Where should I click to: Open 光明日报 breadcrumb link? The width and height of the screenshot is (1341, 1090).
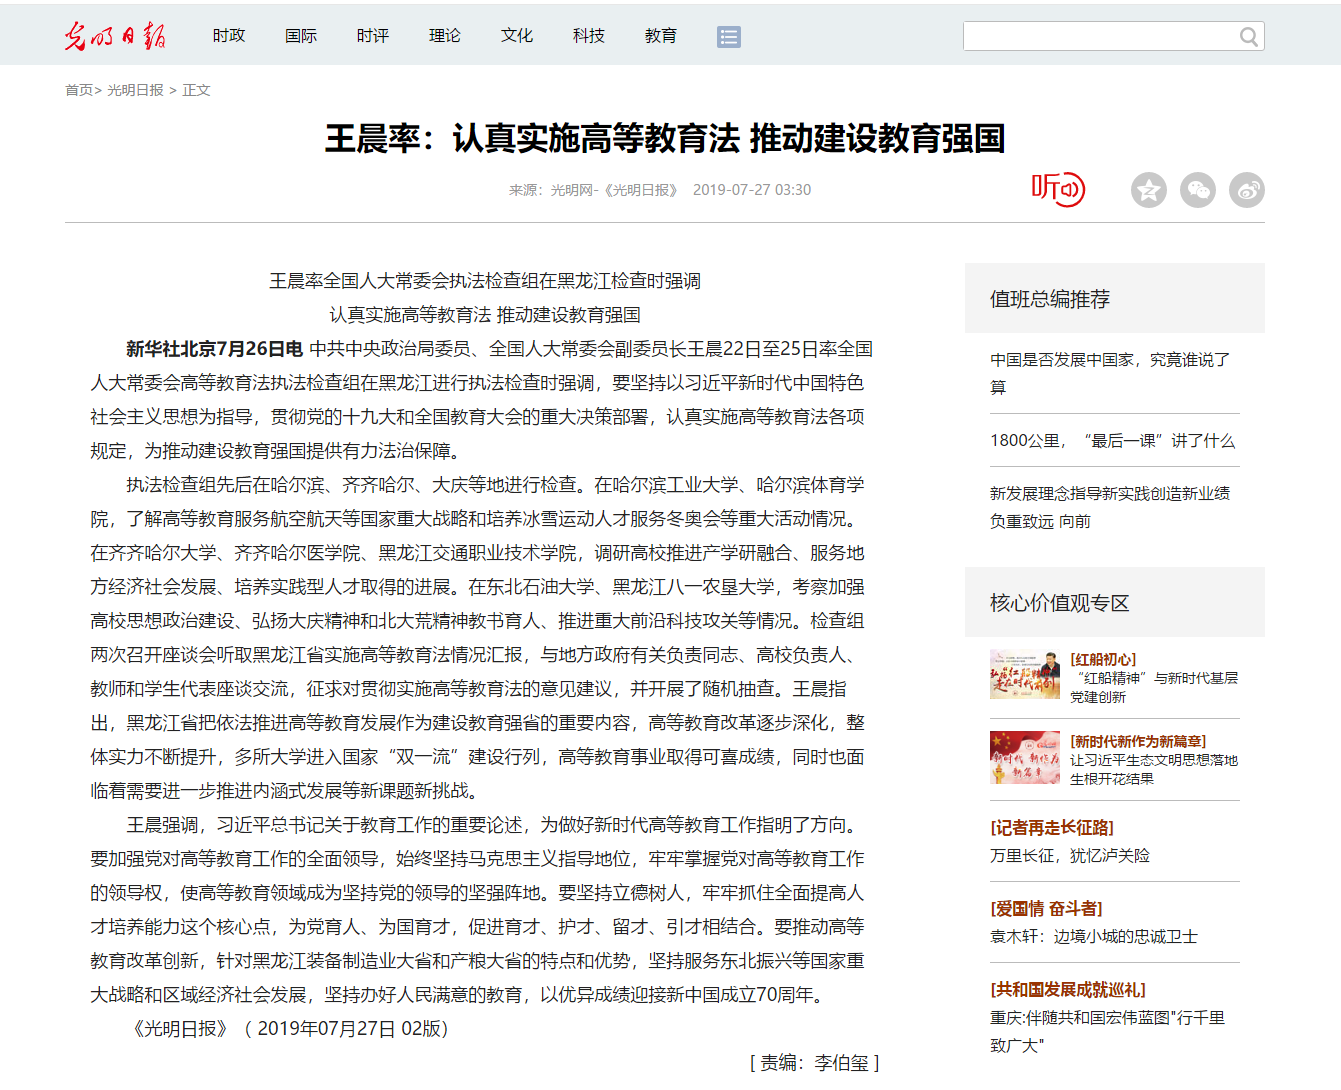(x=135, y=90)
